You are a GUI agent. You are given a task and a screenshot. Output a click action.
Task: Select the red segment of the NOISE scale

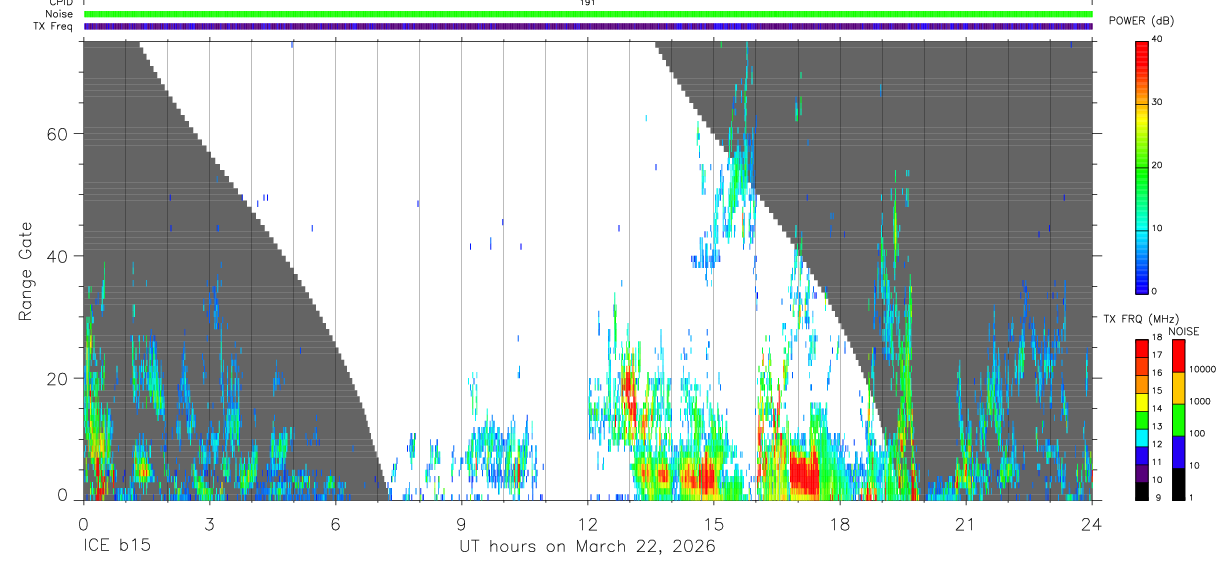[1179, 356]
